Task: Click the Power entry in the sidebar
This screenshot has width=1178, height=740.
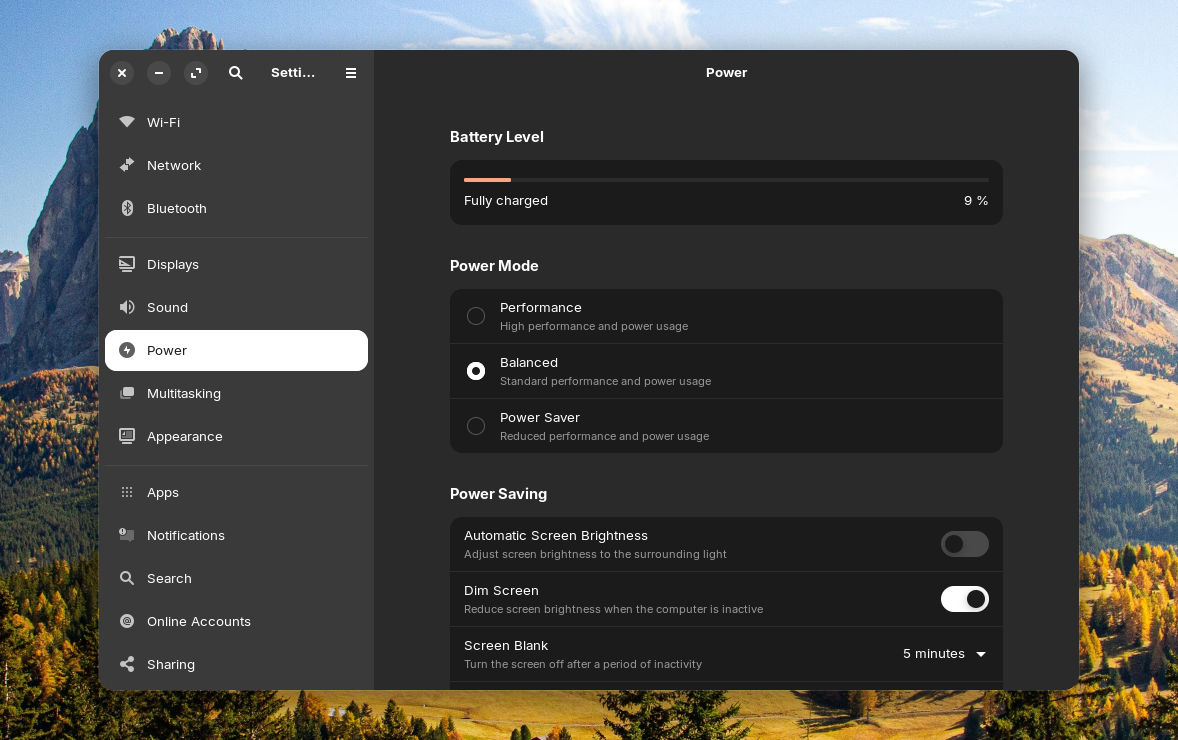Action: 166,350
